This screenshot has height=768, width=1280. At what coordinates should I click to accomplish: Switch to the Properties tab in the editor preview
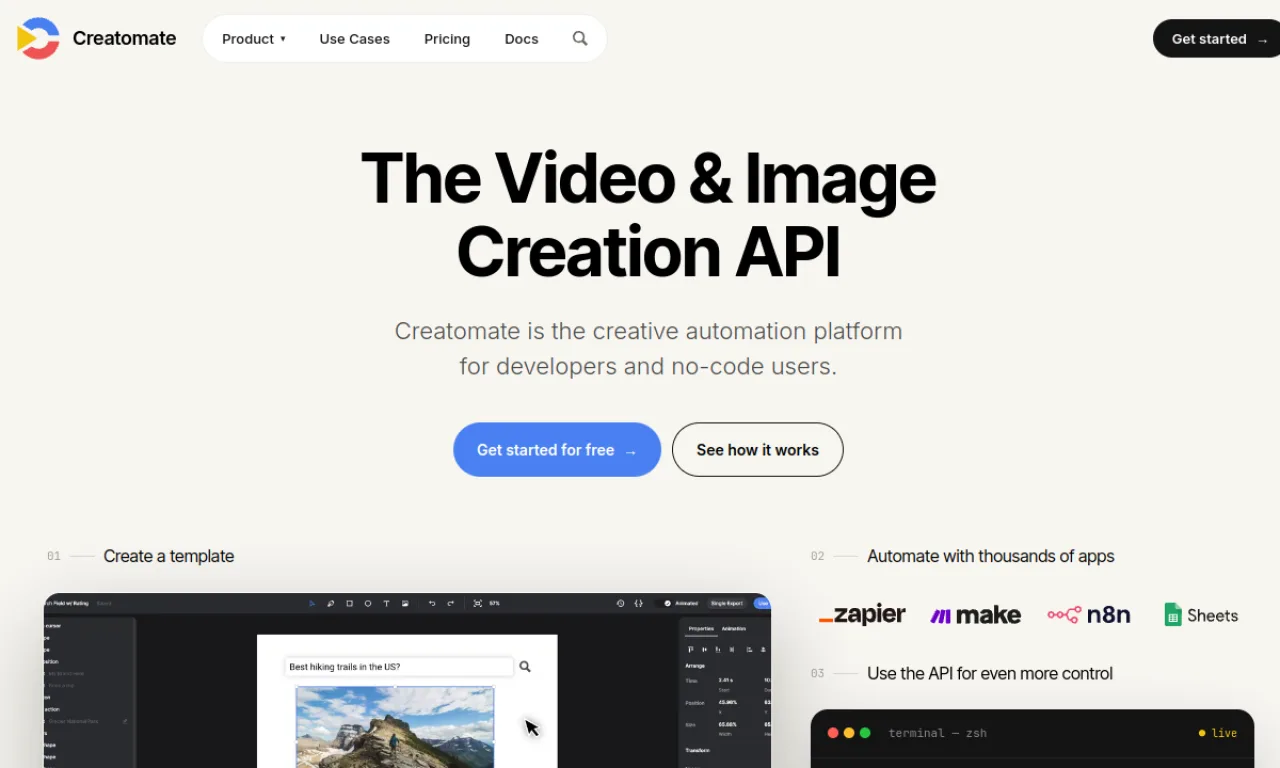tap(701, 629)
